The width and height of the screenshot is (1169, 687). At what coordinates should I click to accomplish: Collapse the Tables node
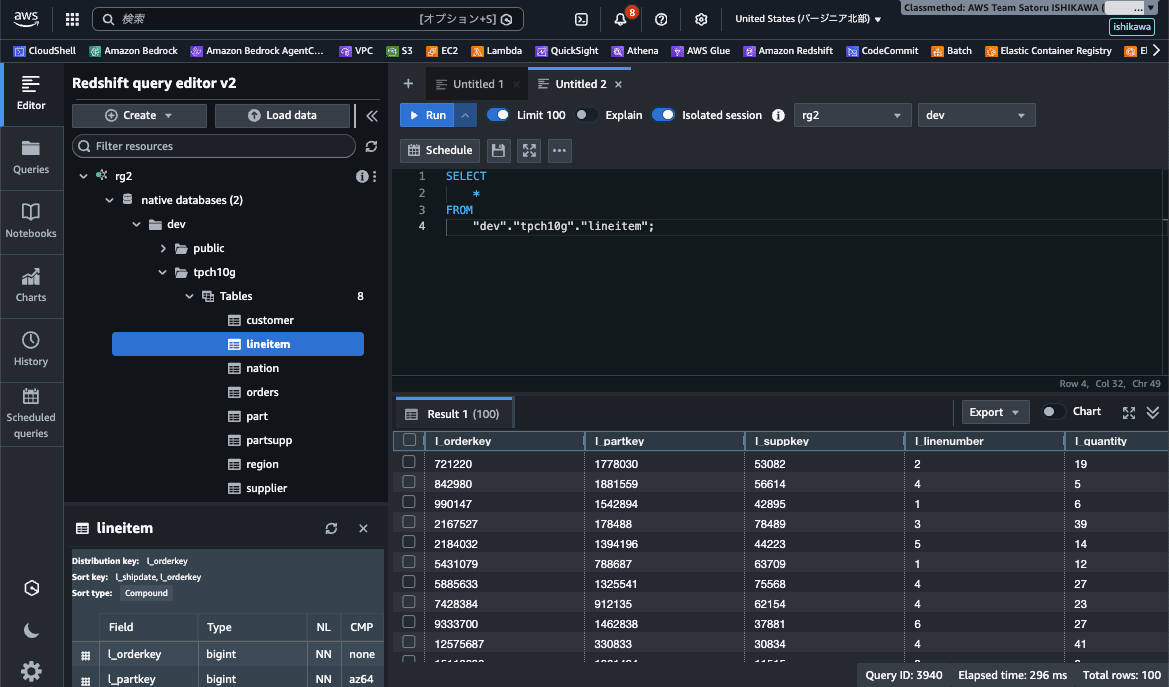click(x=189, y=296)
